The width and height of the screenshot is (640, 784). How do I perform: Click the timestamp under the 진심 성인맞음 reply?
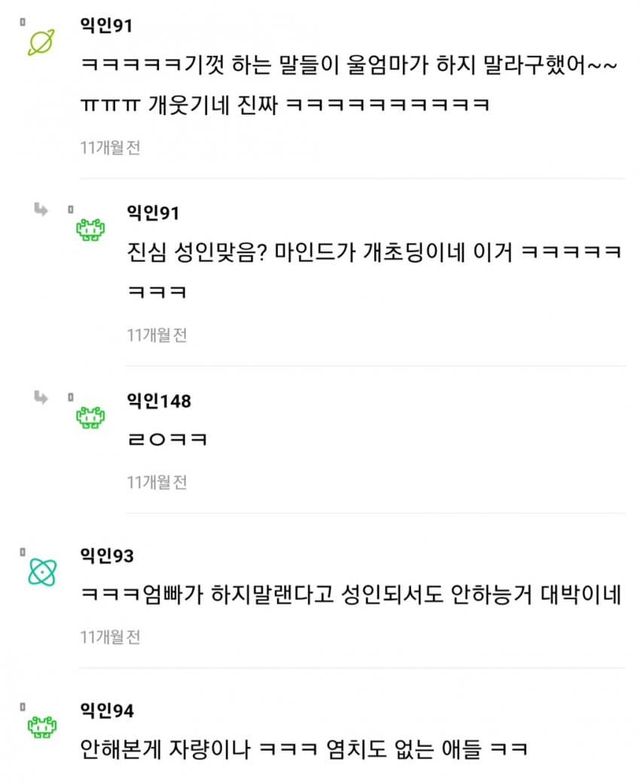157,335
